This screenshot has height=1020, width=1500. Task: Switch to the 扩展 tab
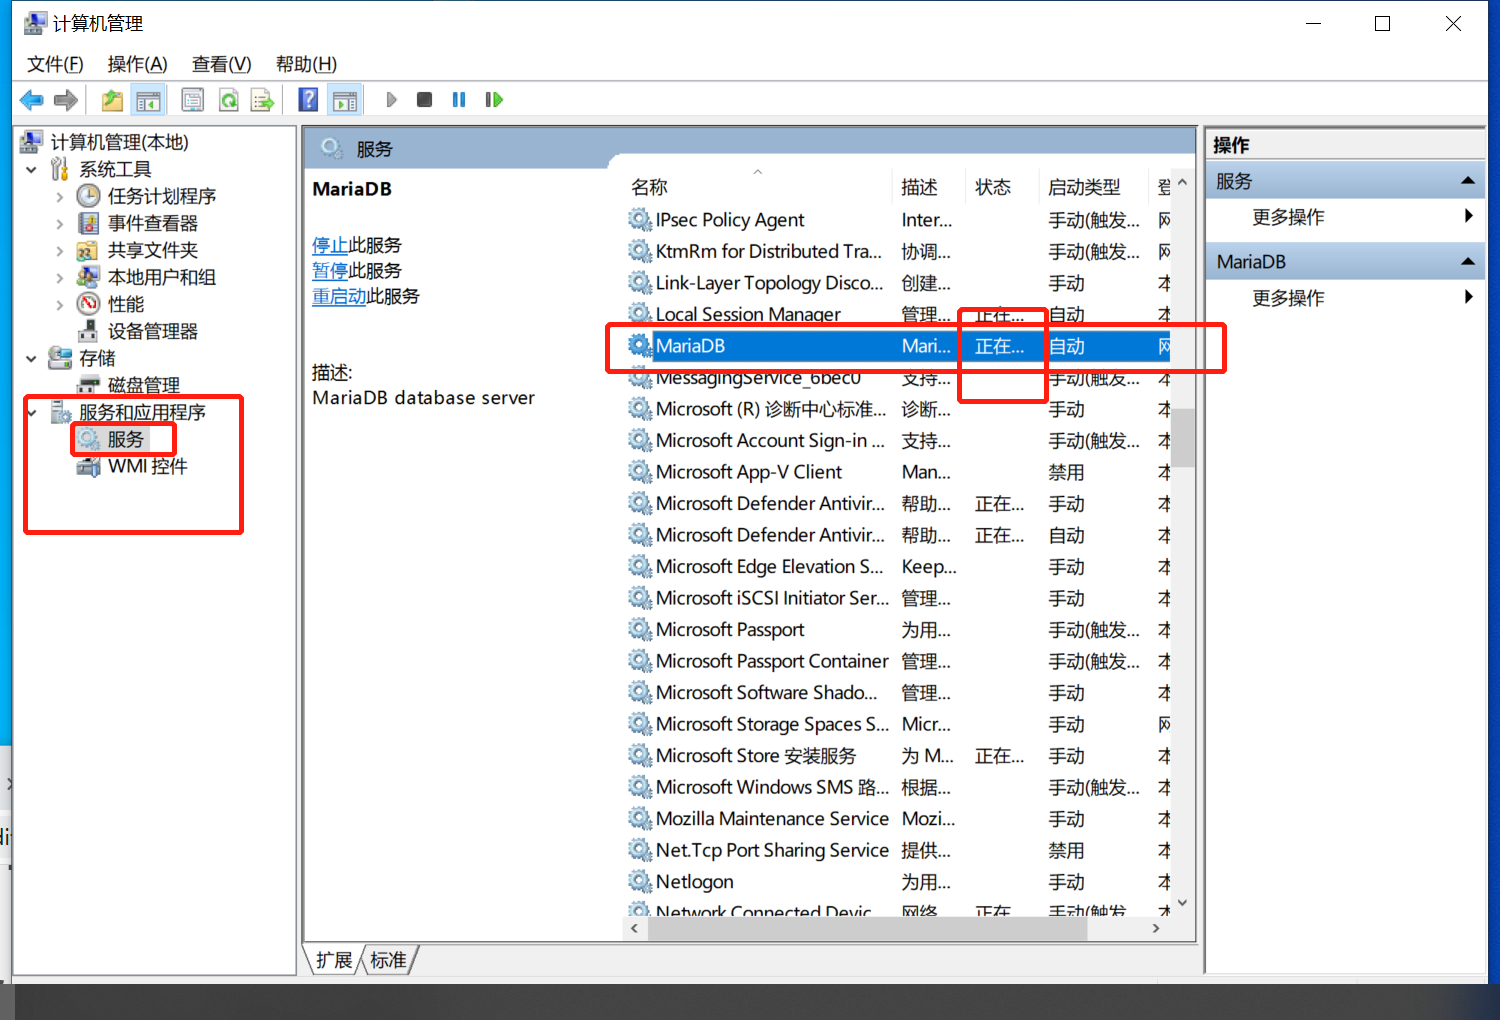pyautogui.click(x=333, y=961)
